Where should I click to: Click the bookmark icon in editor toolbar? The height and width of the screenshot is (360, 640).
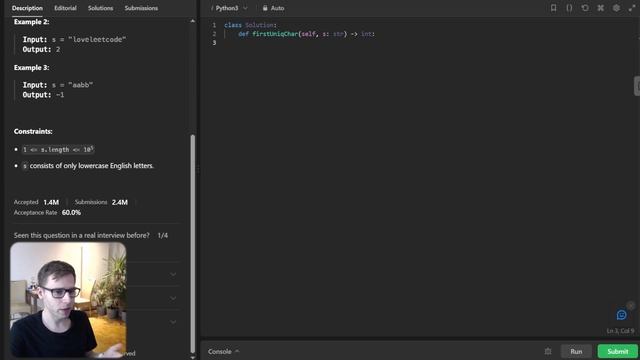553,8
